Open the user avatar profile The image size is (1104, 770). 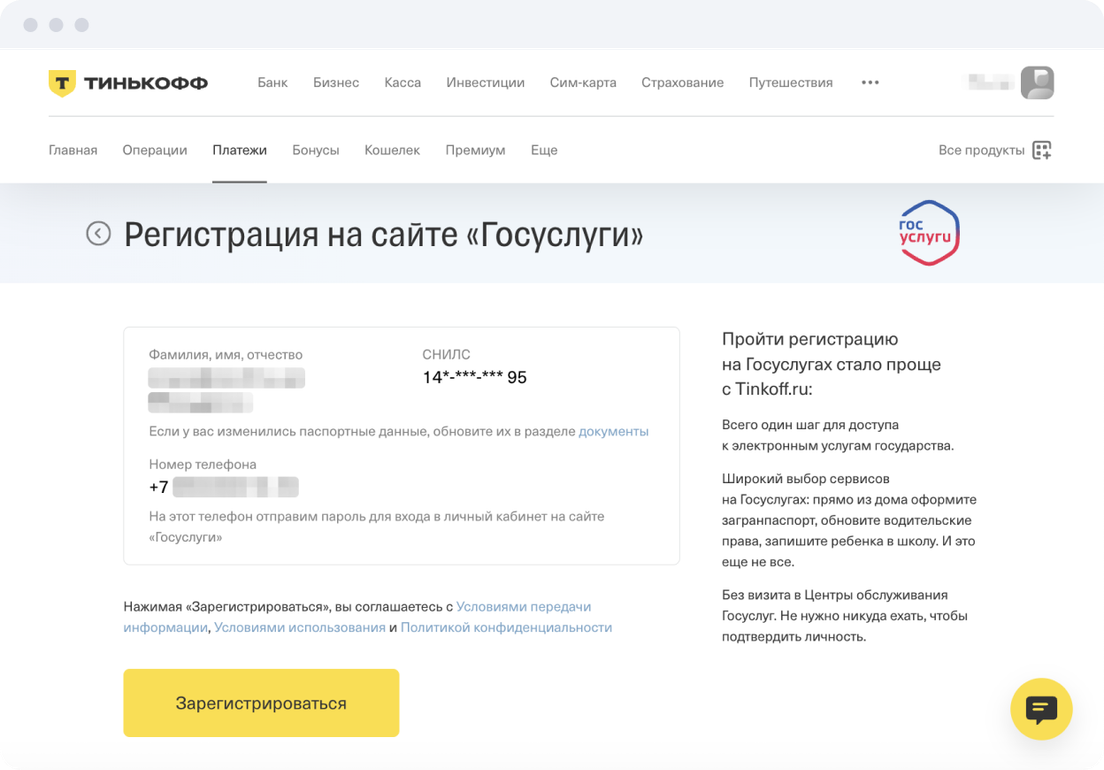pyautogui.click(x=1037, y=82)
